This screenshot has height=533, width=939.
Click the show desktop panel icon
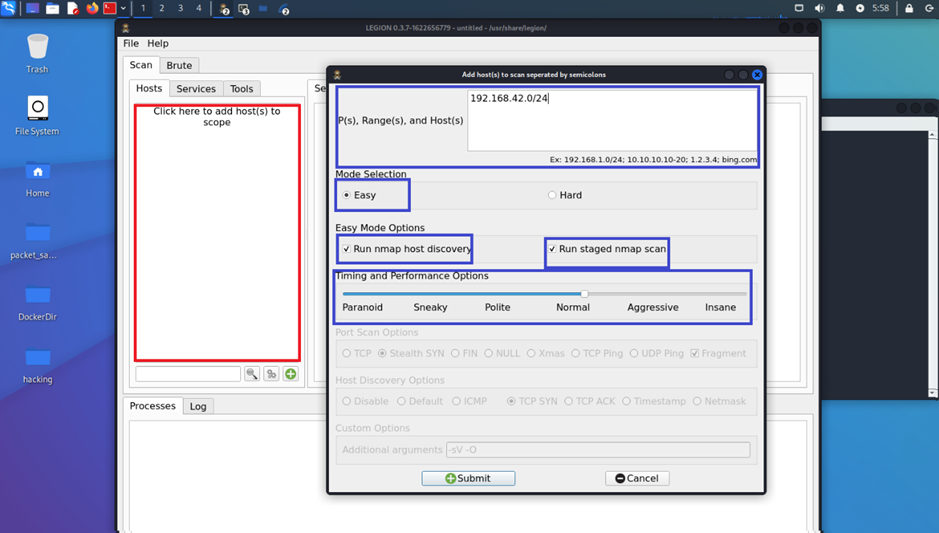click(x=32, y=8)
